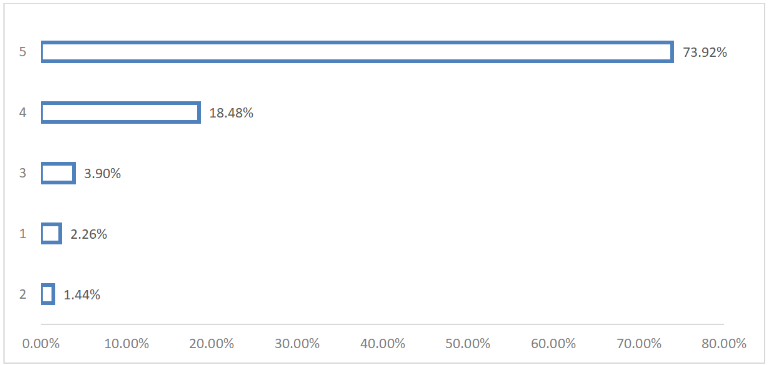Screen dimensions: 768x365
Task: Select category axis label 4
Action: (x=23, y=113)
